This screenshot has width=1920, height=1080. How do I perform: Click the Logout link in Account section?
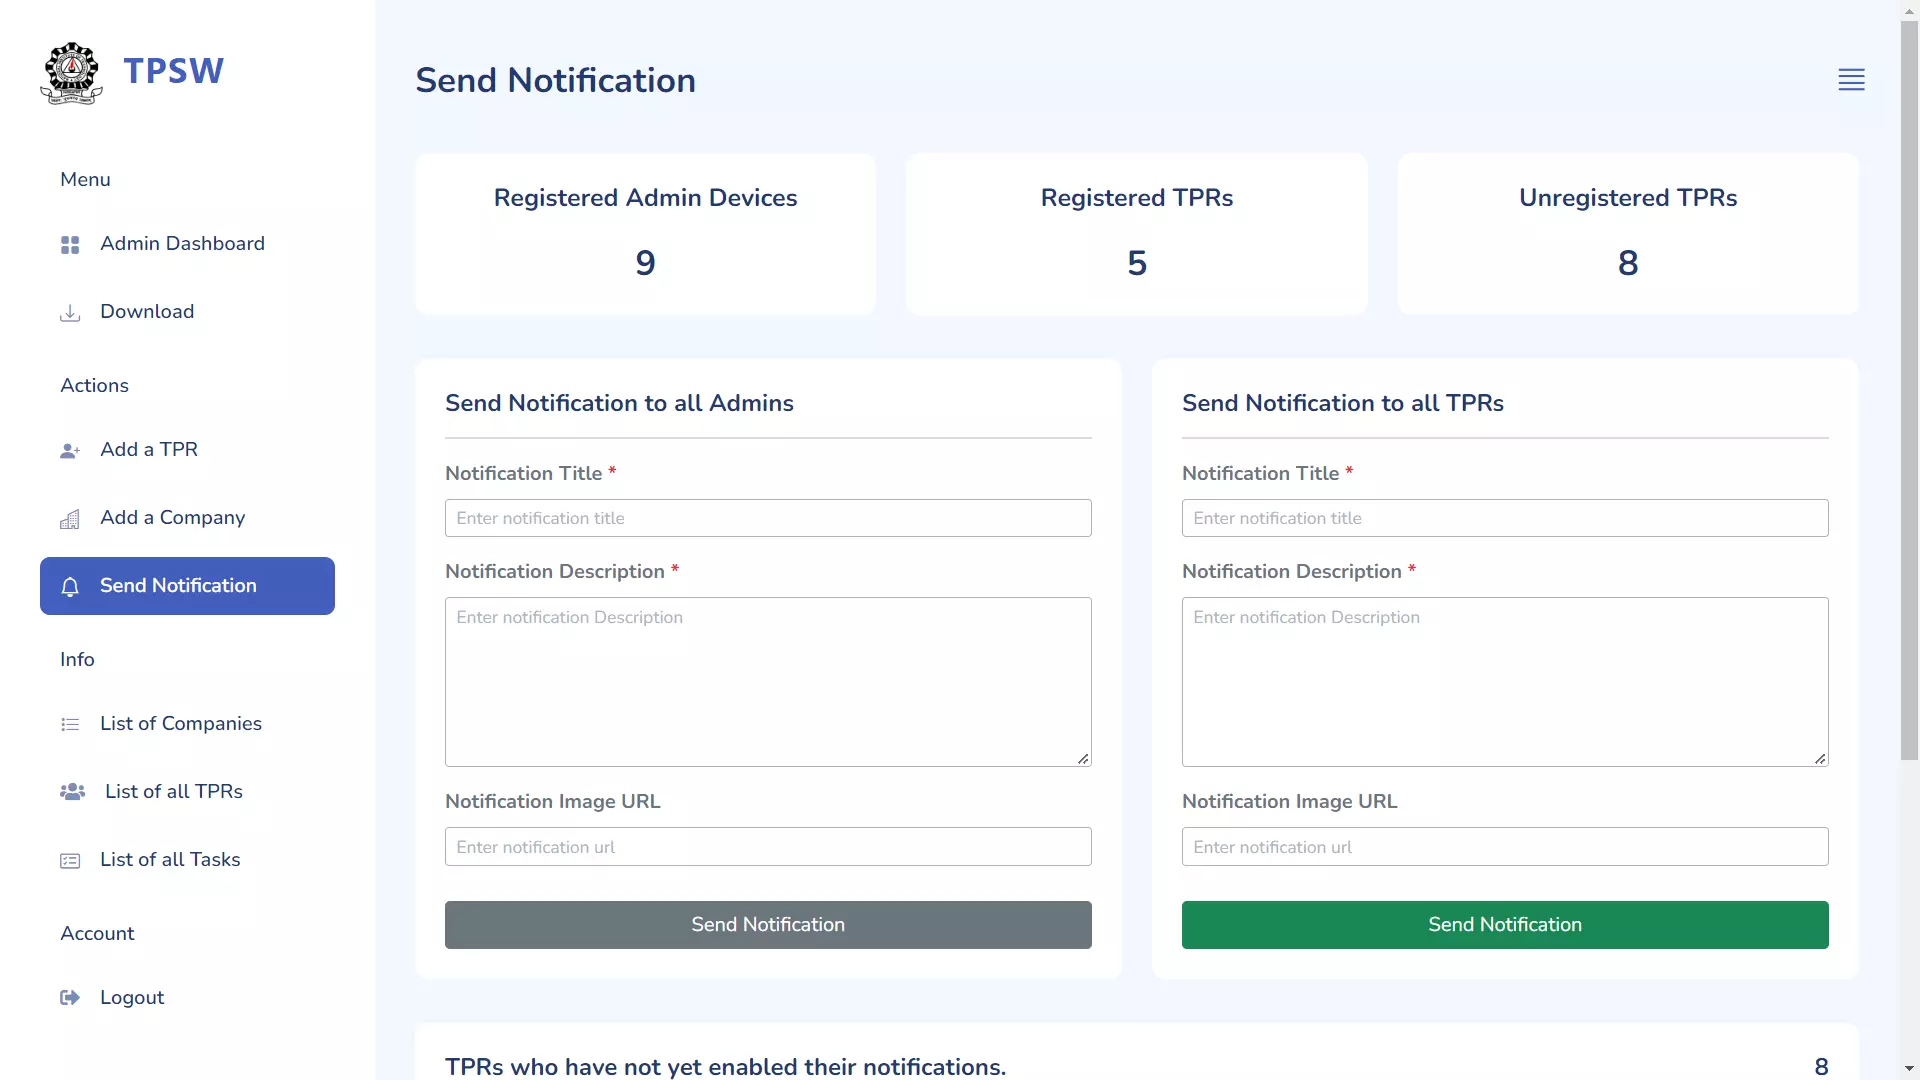pyautogui.click(x=132, y=997)
